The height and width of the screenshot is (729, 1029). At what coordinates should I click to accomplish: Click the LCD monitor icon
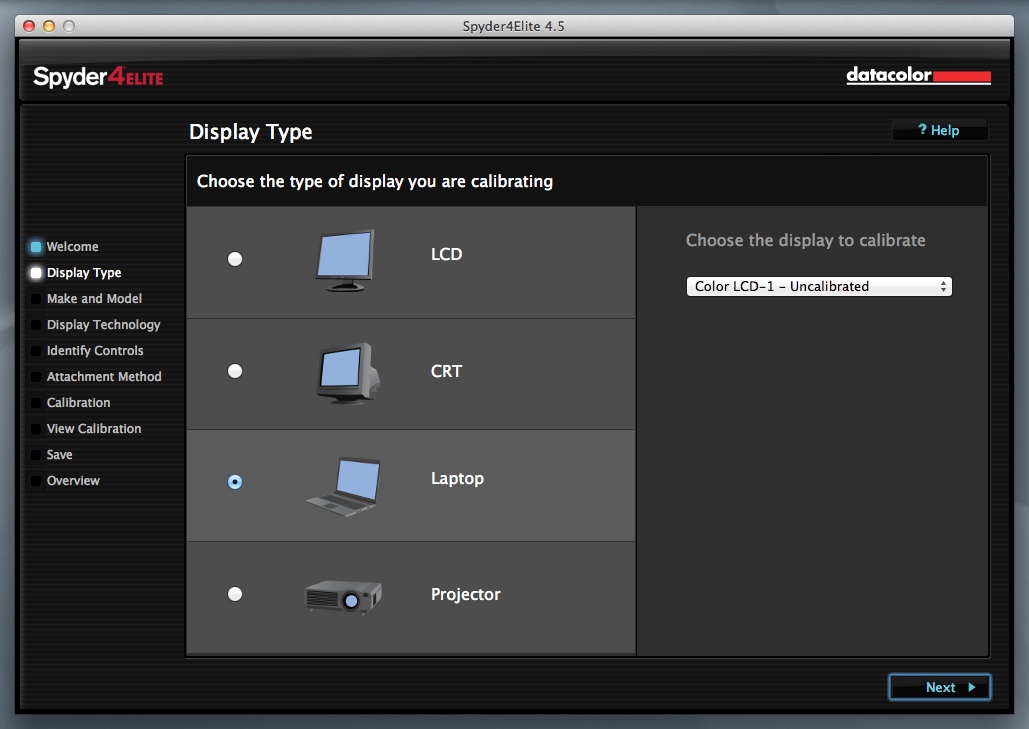pos(345,260)
